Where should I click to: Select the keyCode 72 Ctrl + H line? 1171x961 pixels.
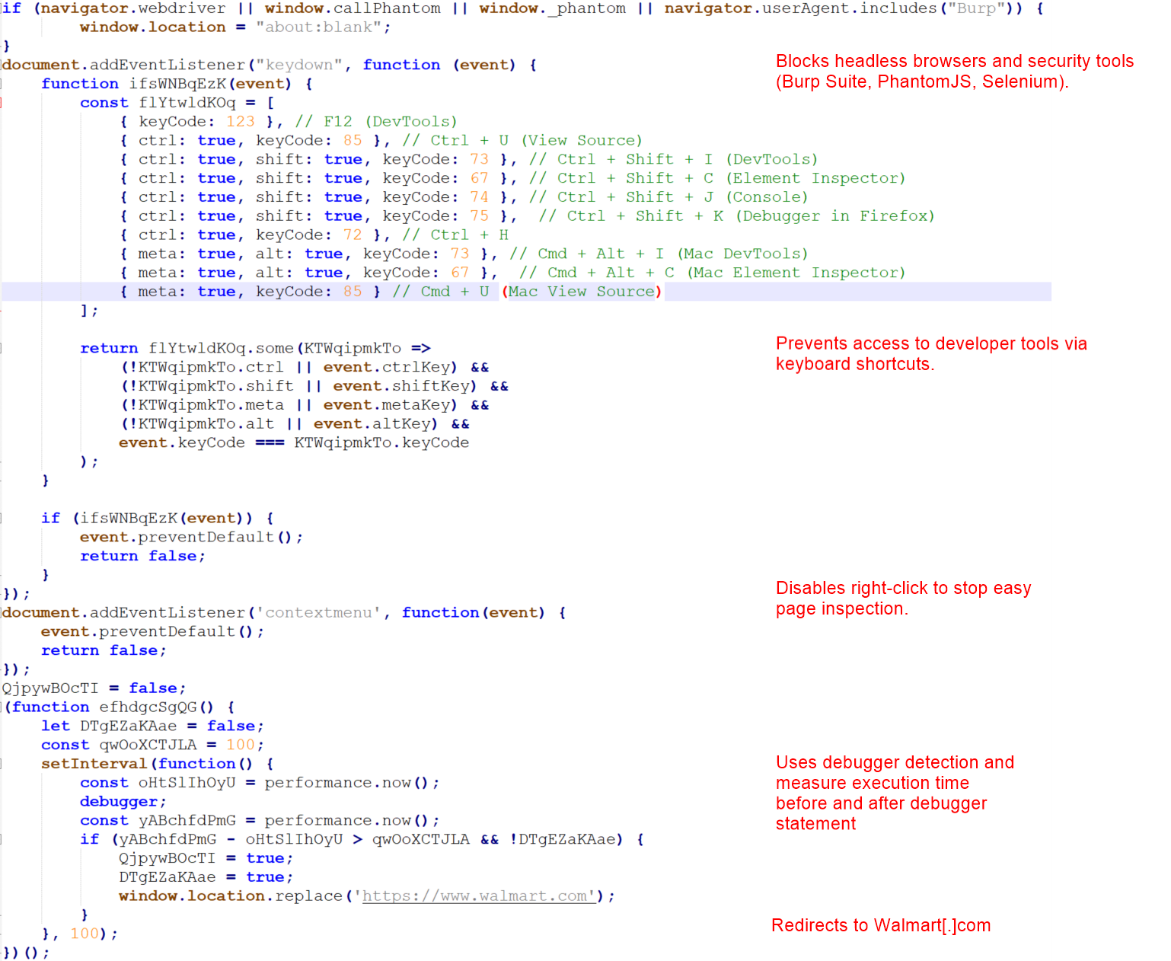314,235
